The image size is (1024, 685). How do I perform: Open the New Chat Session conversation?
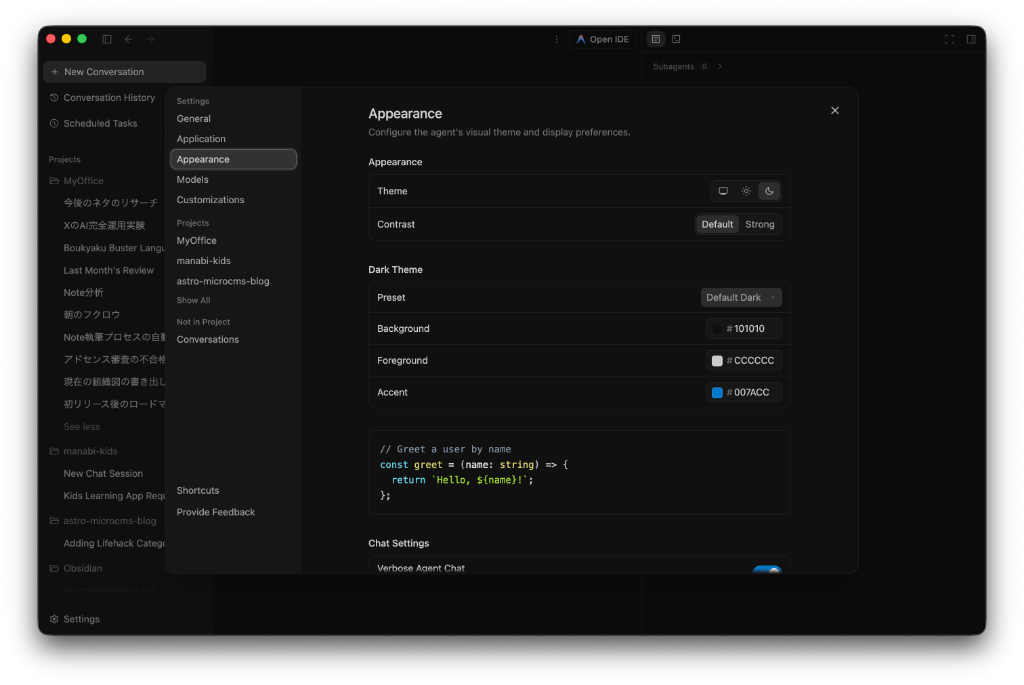[x=103, y=473]
